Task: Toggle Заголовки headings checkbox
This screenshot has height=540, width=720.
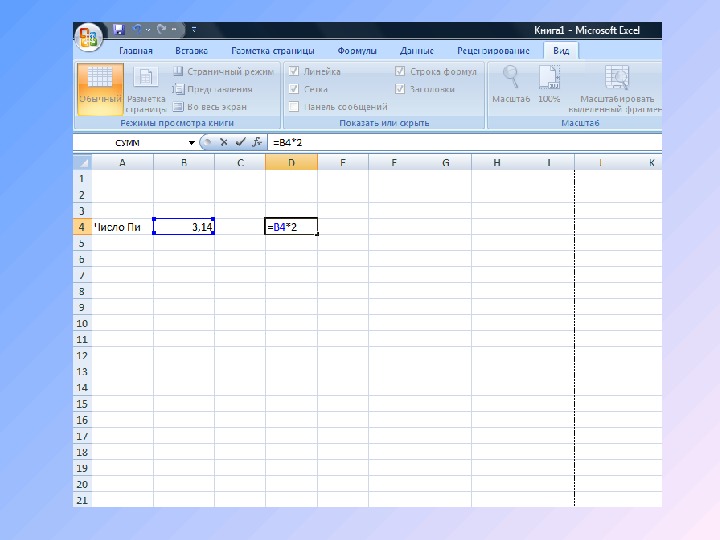Action: tap(400, 89)
